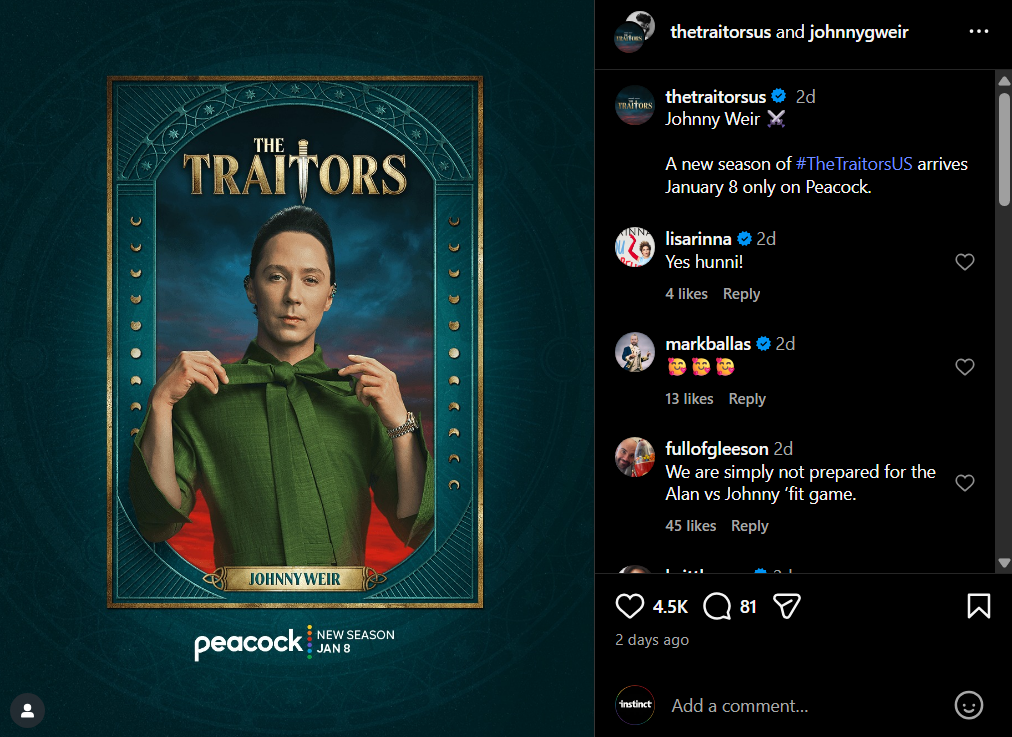Like markballas's comment

[x=964, y=367]
